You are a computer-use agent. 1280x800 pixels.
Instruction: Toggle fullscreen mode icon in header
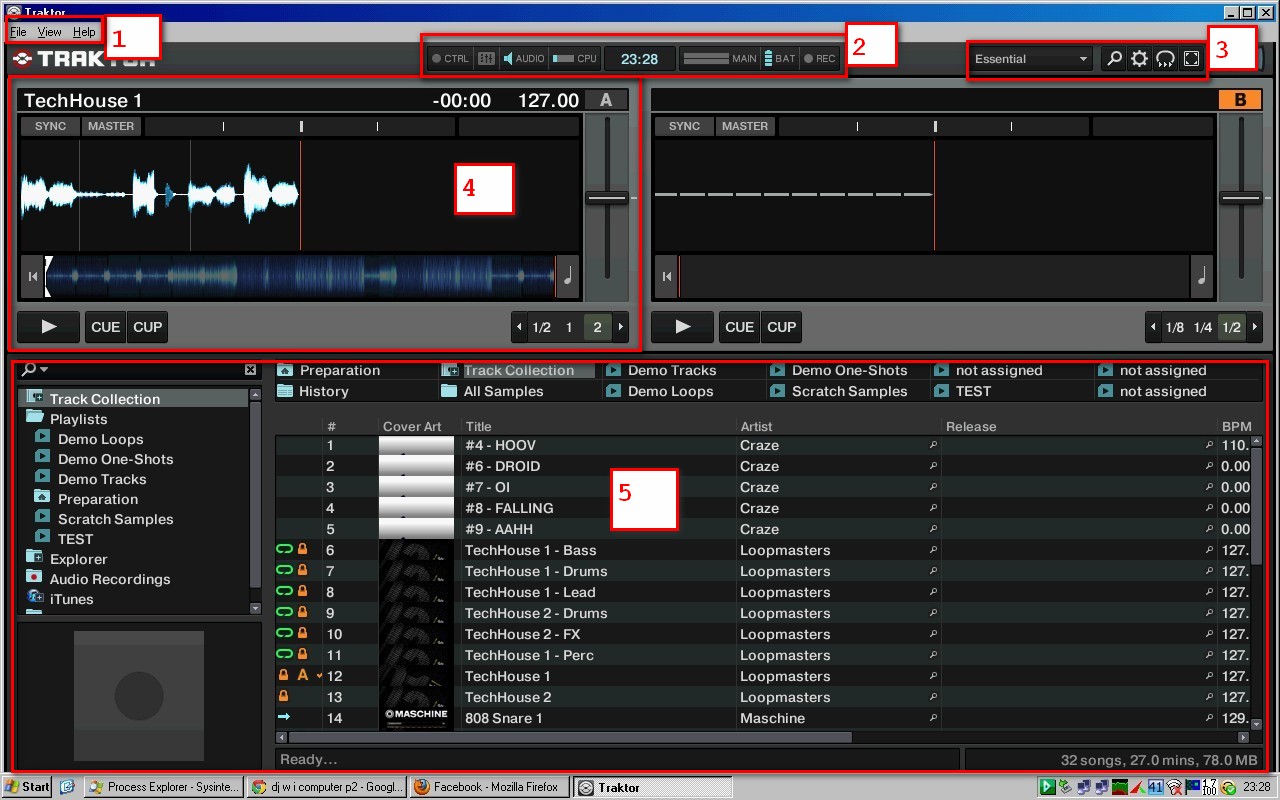tap(1191, 59)
